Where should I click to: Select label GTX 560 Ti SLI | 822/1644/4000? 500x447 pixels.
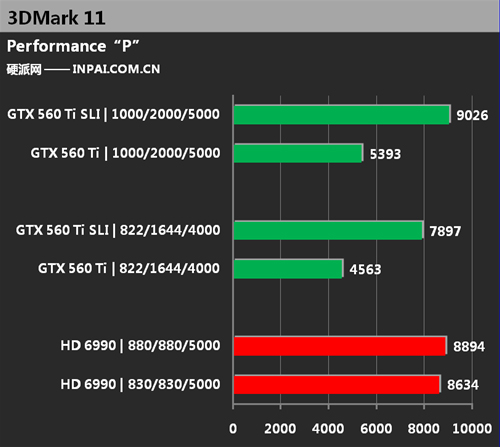[118, 230]
